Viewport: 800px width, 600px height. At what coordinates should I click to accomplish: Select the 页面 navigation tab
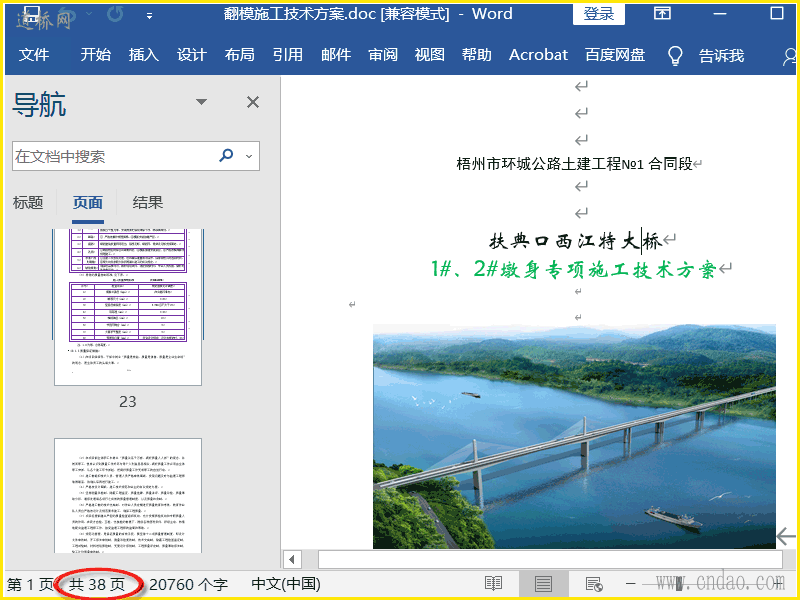click(x=88, y=203)
